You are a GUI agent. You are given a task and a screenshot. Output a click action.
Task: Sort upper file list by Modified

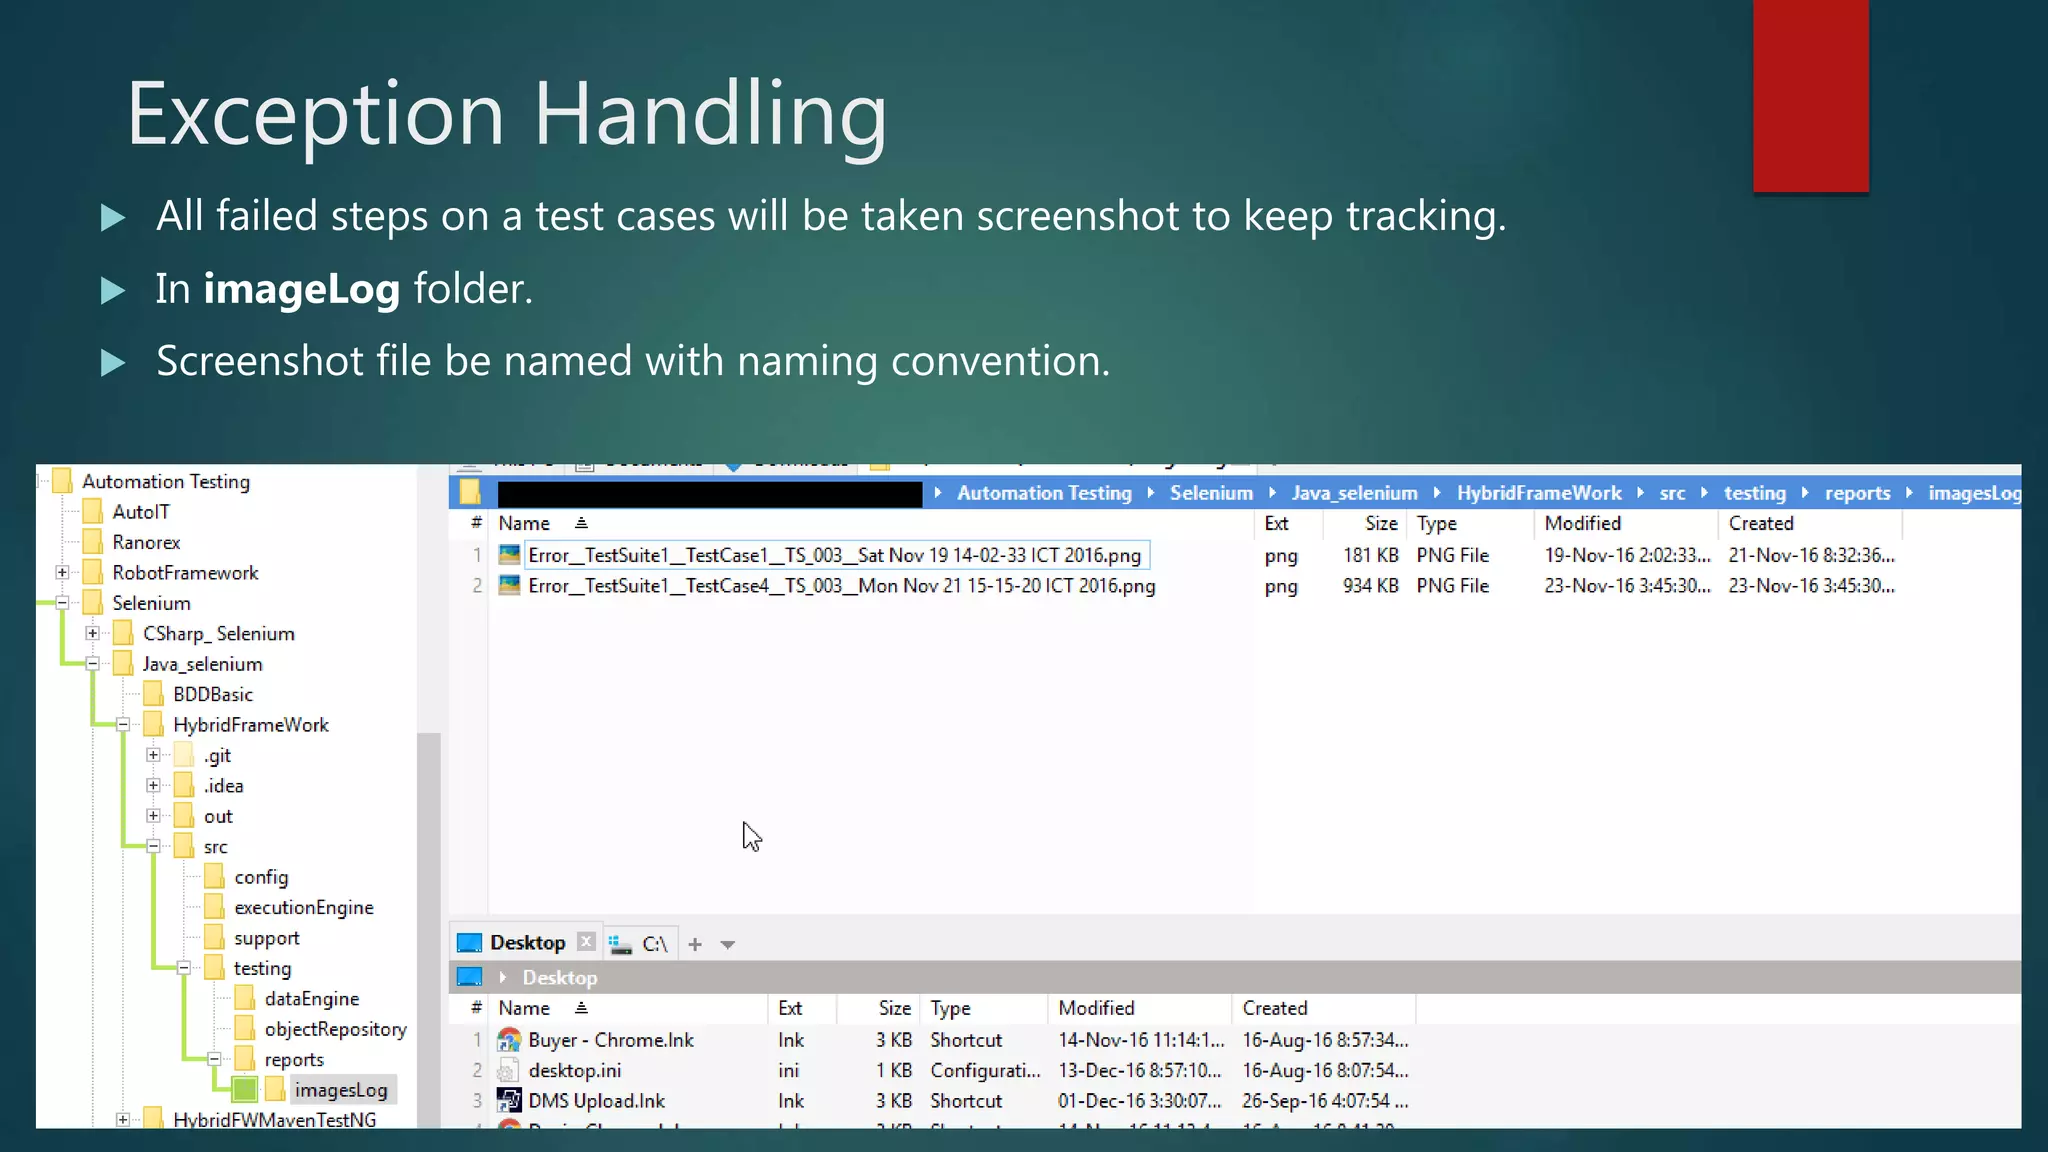[1625, 523]
